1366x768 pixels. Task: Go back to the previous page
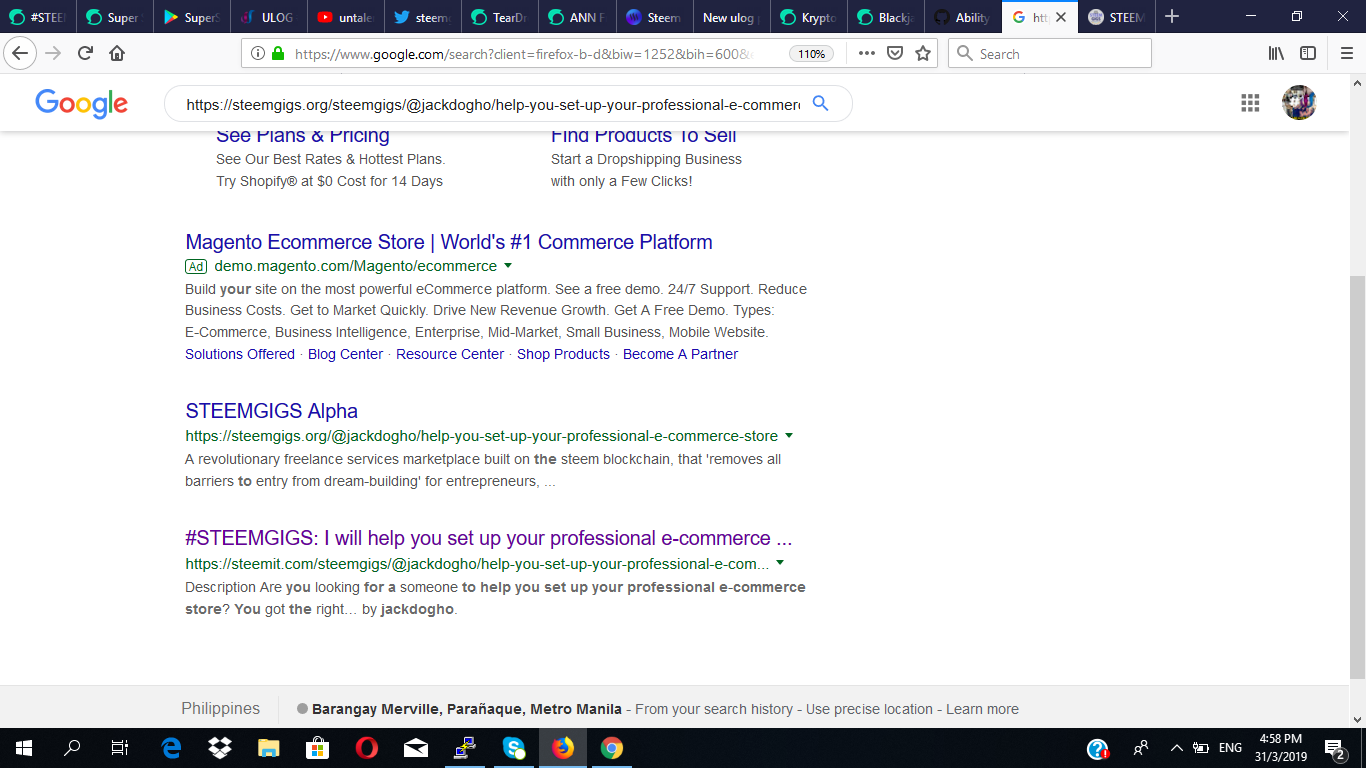pyautogui.click(x=20, y=53)
